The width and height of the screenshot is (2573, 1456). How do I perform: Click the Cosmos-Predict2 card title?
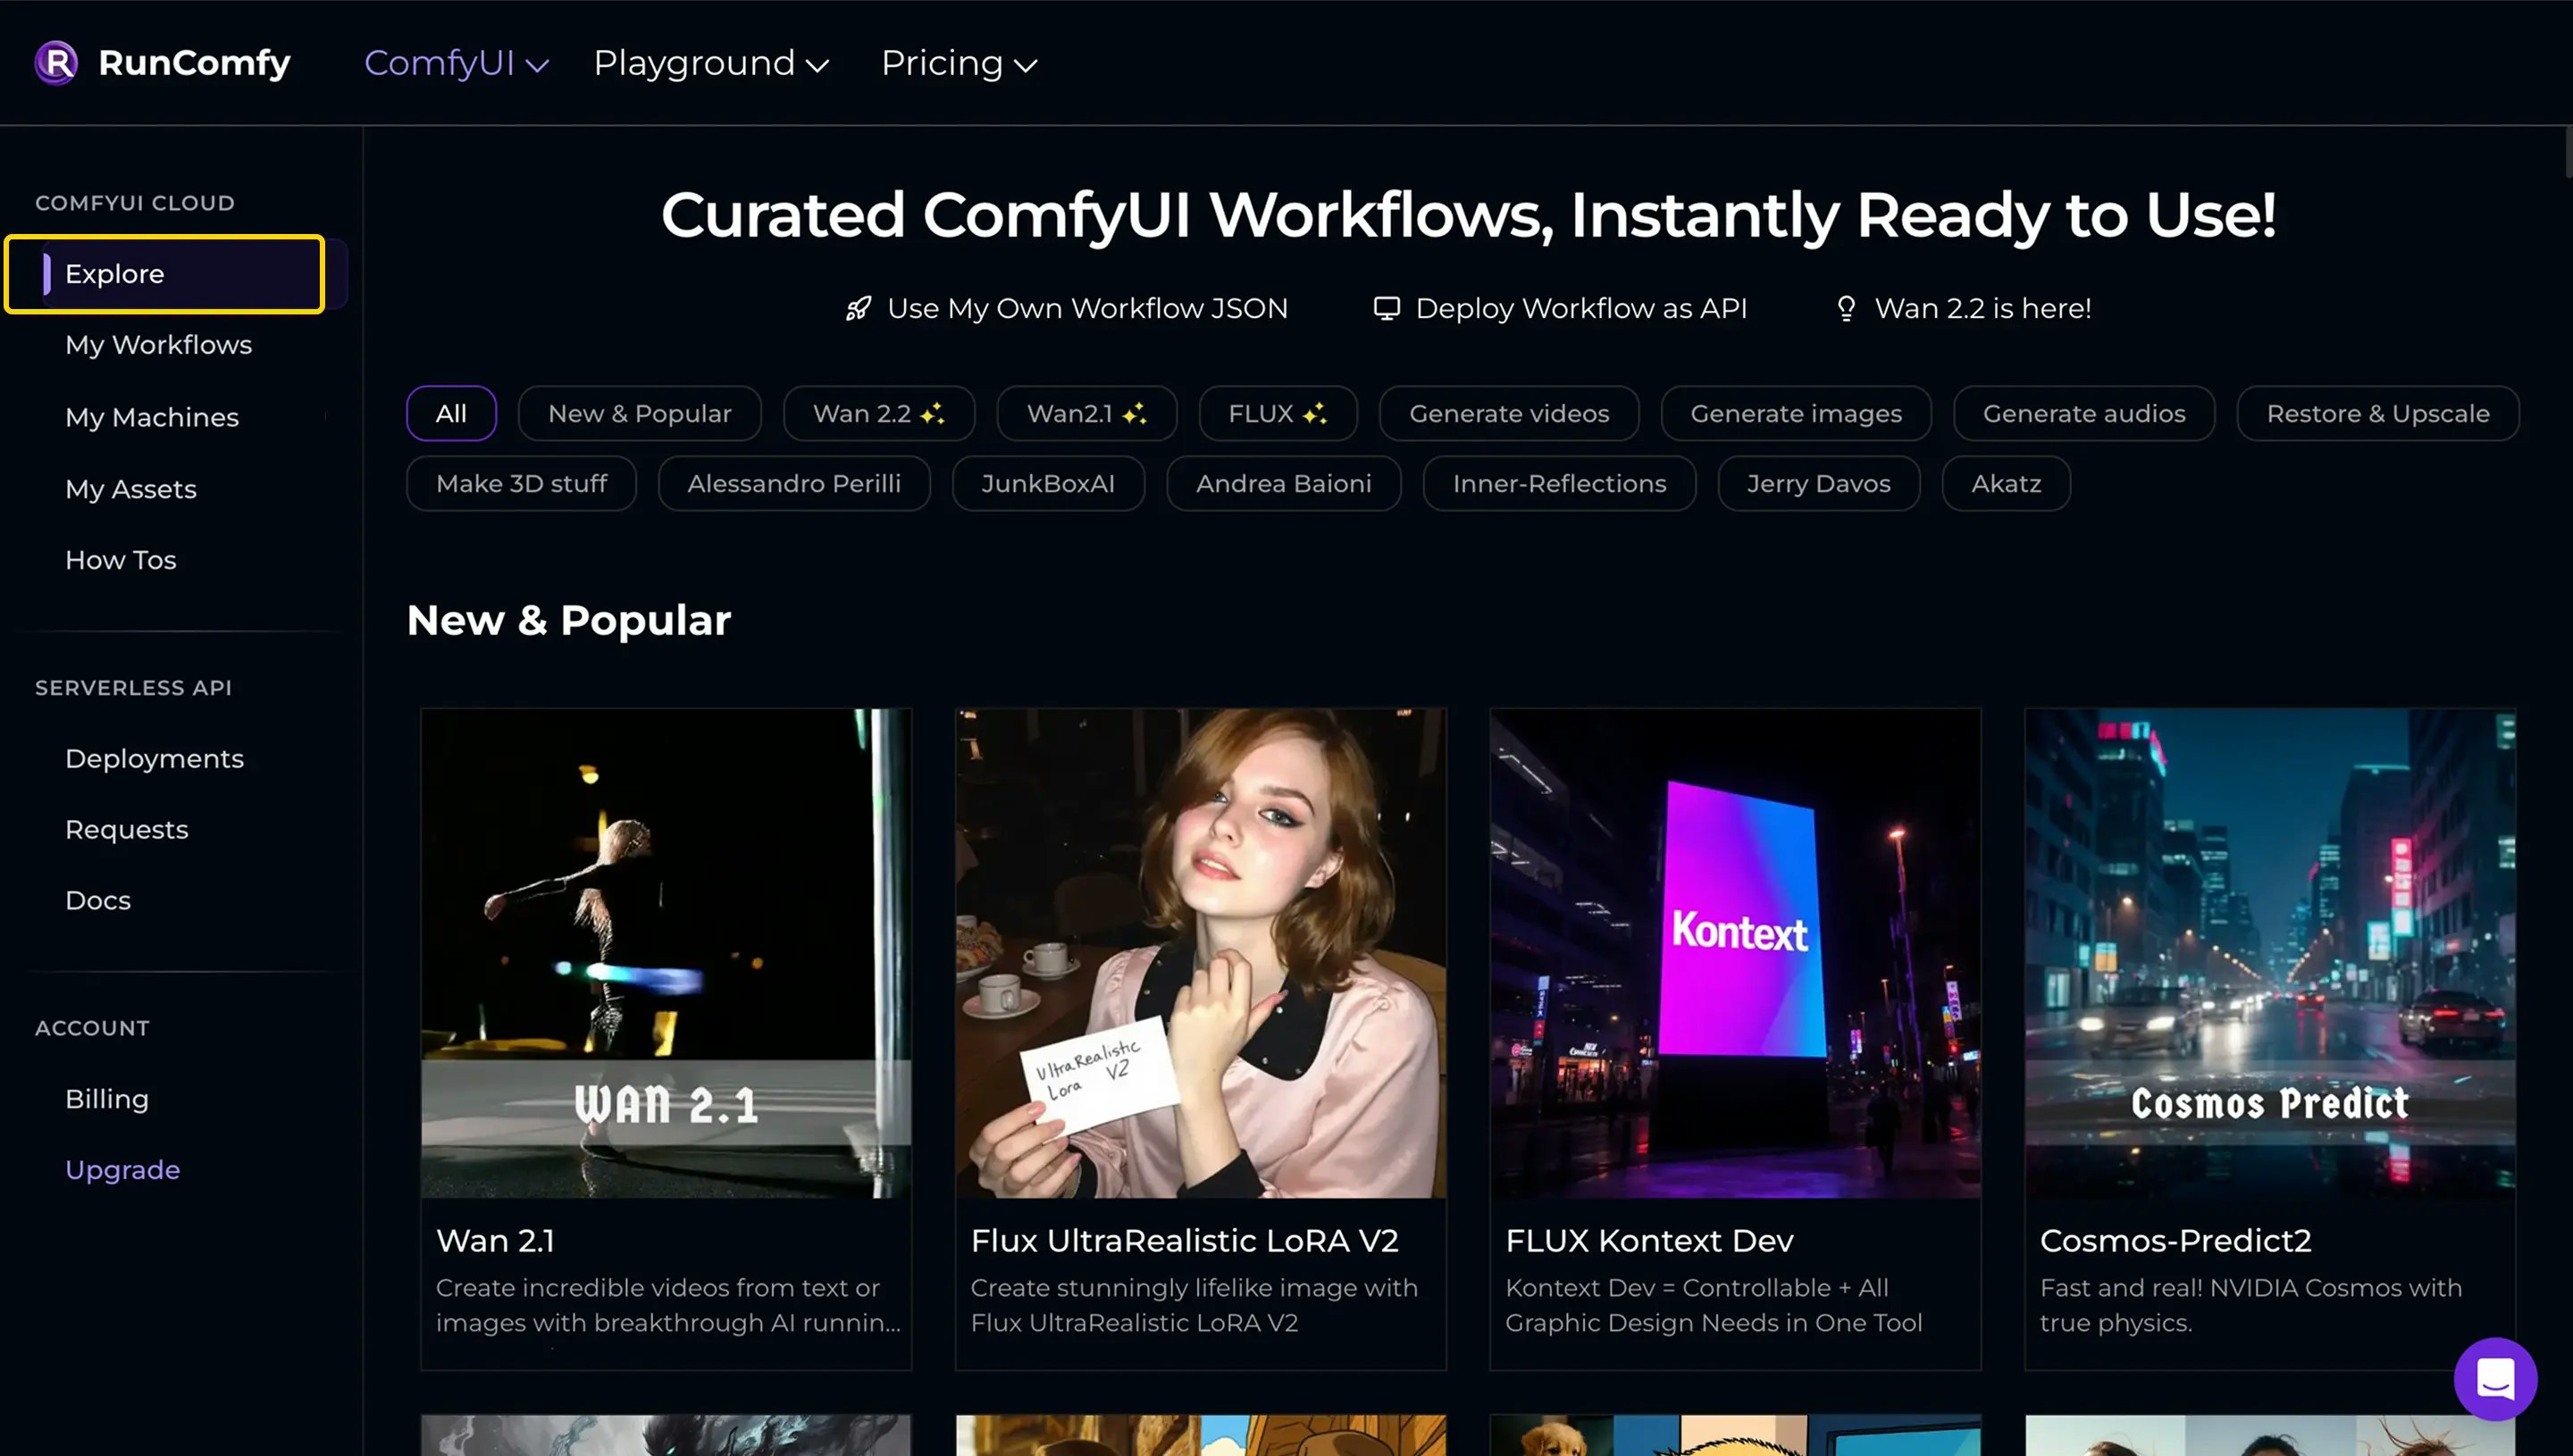coord(2175,1240)
